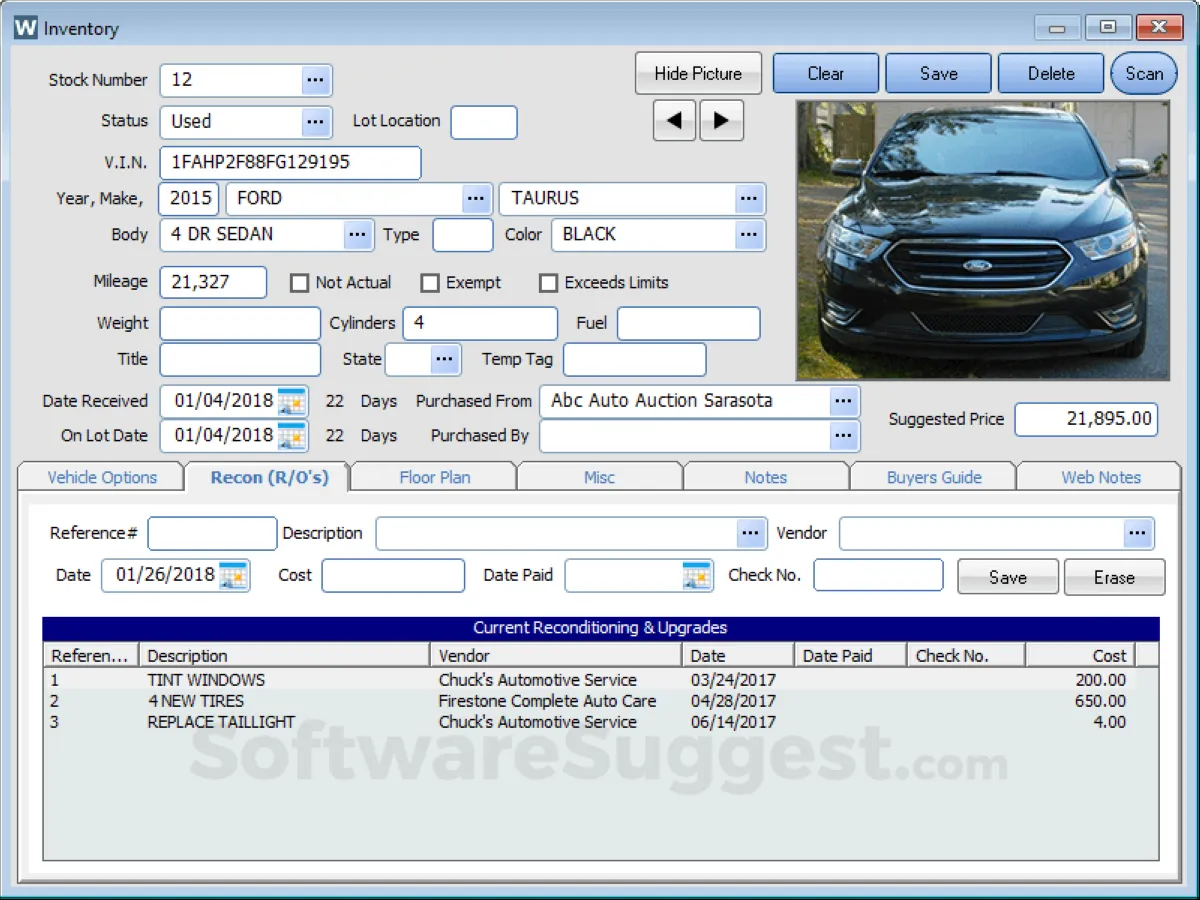The height and width of the screenshot is (900, 1200).
Task: Enable the Not Actual mileage checkbox
Action: point(299,283)
